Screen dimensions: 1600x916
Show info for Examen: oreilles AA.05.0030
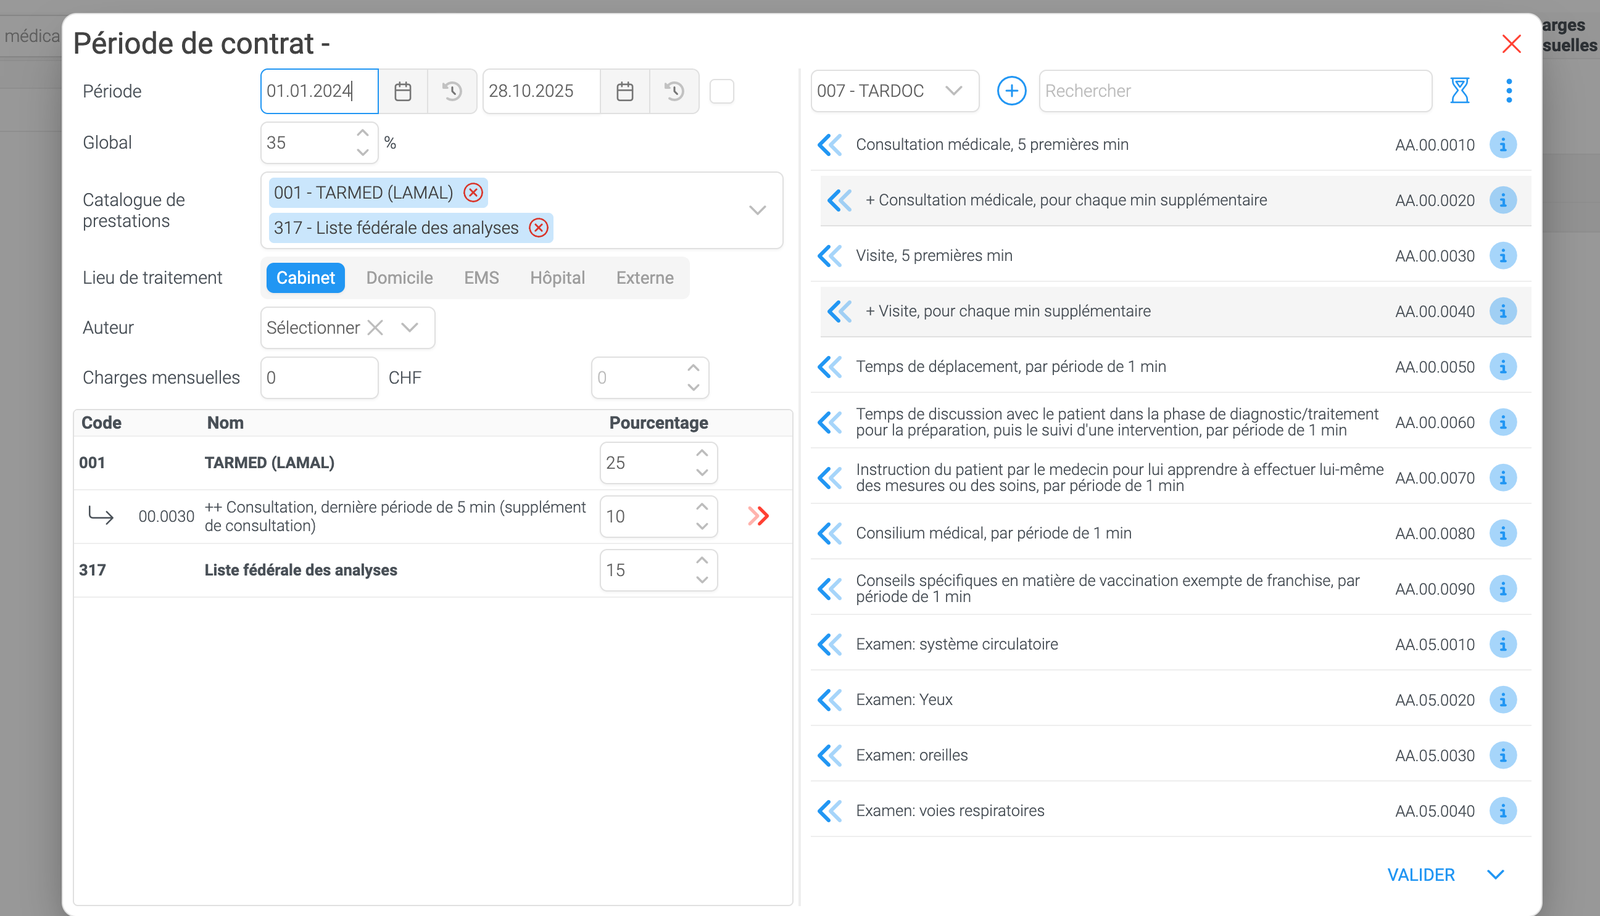pos(1503,755)
